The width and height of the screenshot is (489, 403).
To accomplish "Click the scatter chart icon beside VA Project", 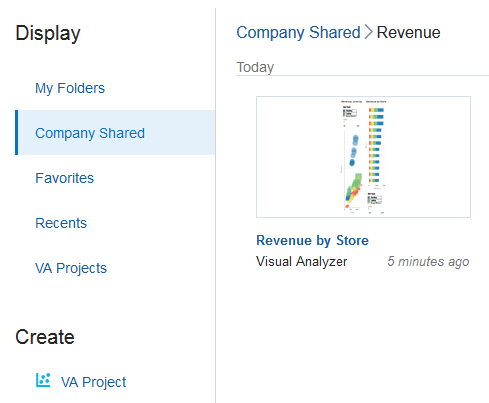I will pyautogui.click(x=43, y=380).
